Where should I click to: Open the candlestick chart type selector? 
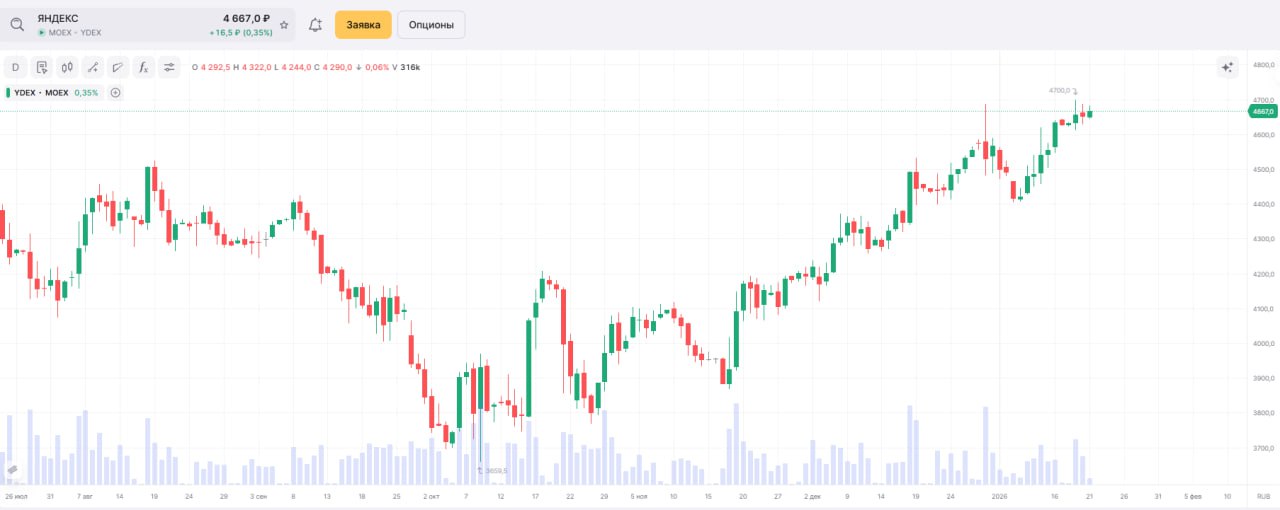(x=68, y=67)
